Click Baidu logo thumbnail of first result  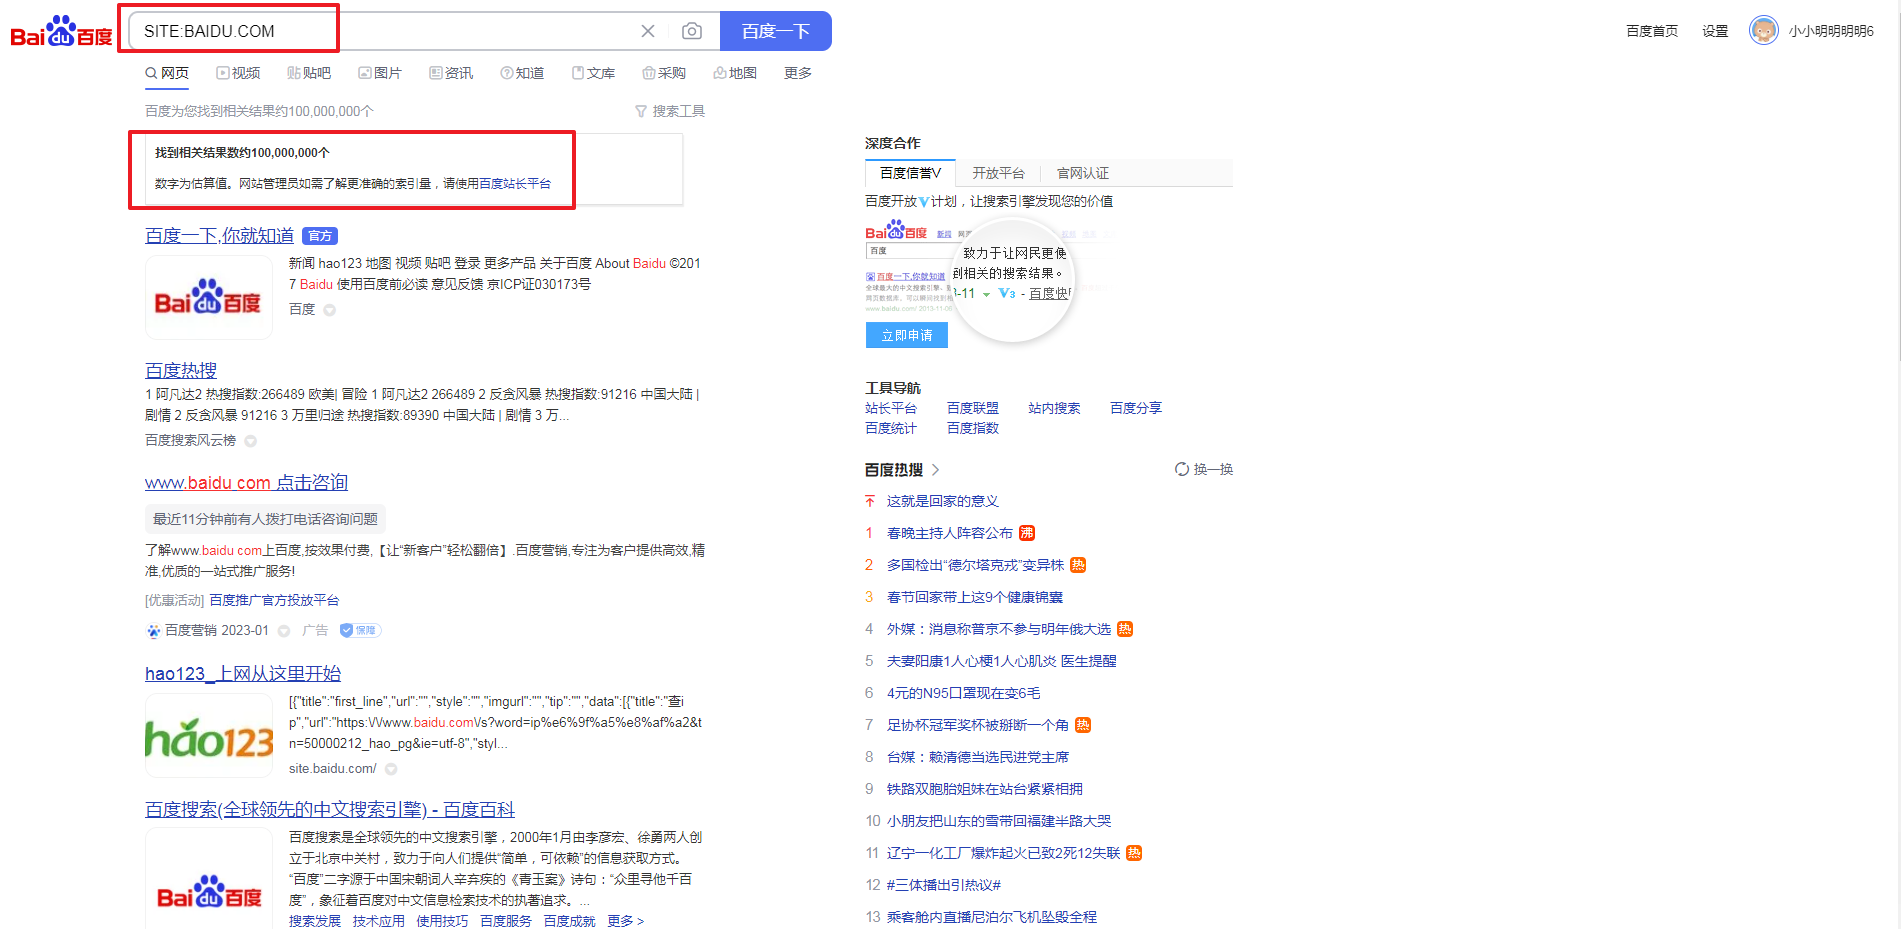point(209,297)
